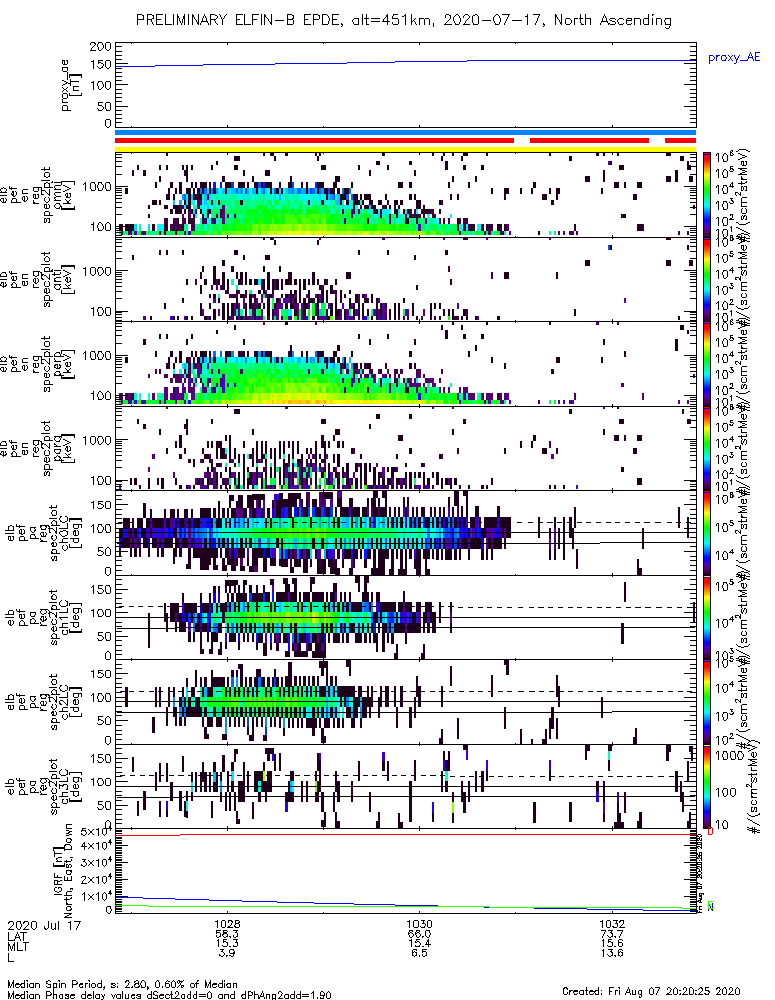Image resolution: width=775 pixels, height=1000 pixels.
Task: Click the L-shell value '13.6'
Action: pyautogui.click(x=612, y=953)
